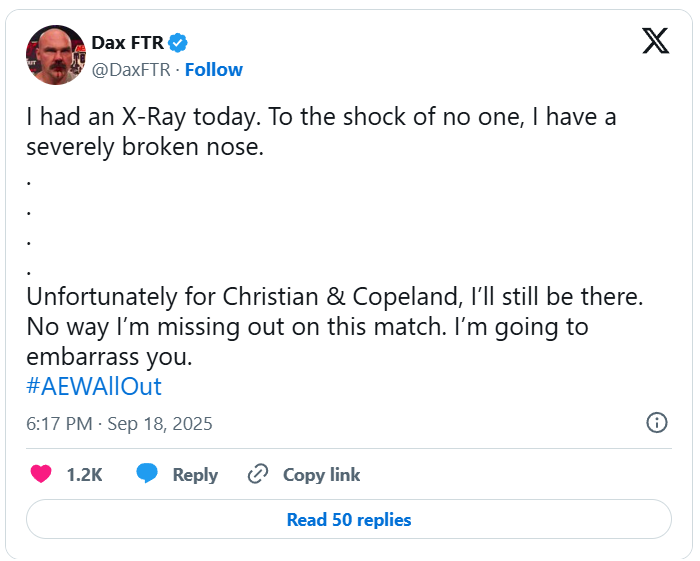Click the chain link icon
The height and width of the screenshot is (561, 700).
click(x=258, y=474)
